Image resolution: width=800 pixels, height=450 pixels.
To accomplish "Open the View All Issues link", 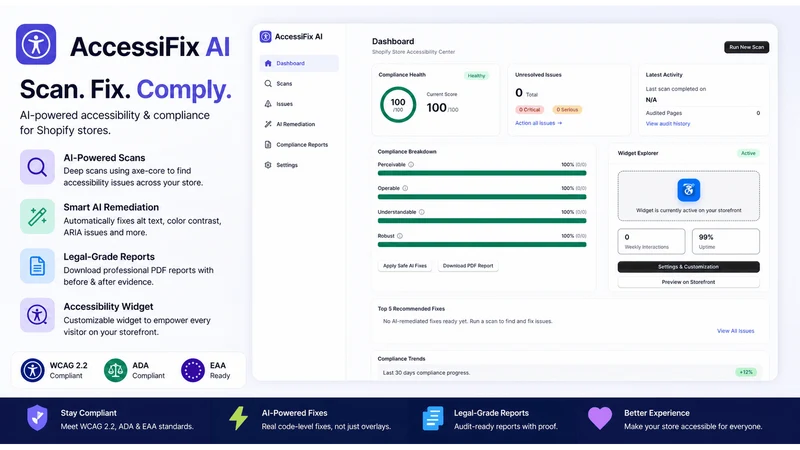I will [735, 331].
